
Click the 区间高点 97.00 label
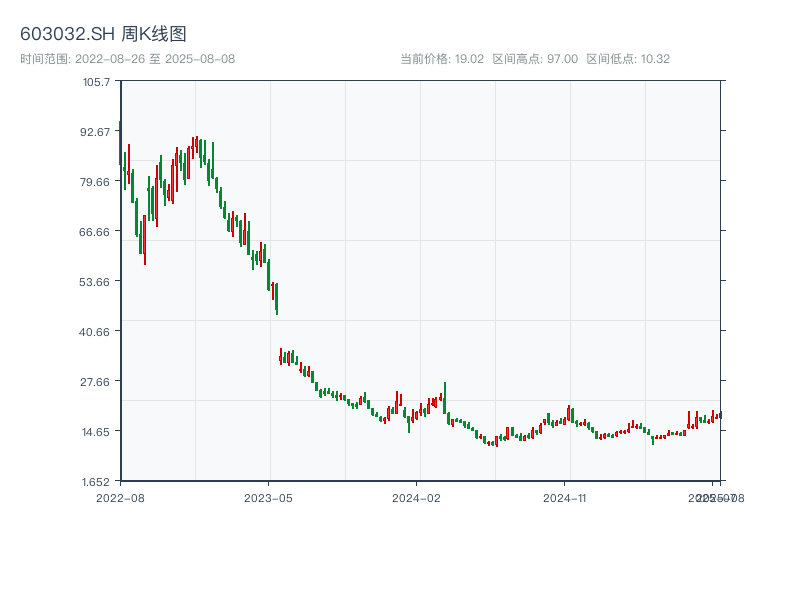pos(535,59)
